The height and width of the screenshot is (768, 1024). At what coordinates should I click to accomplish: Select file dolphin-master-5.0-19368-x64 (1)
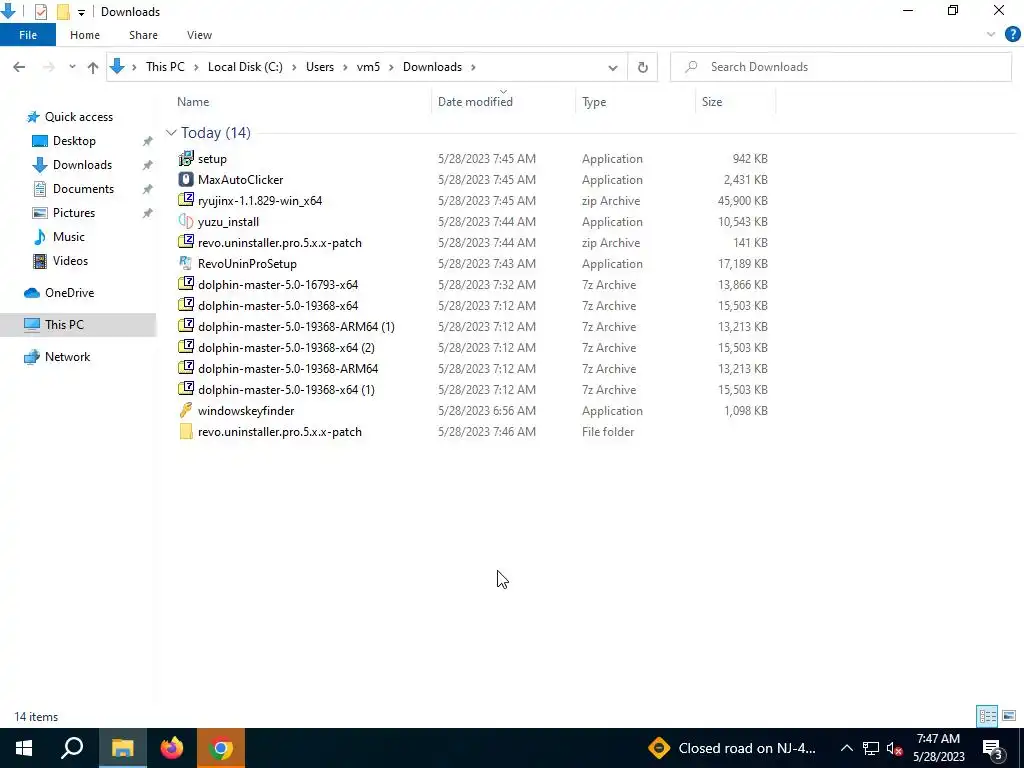point(286,389)
